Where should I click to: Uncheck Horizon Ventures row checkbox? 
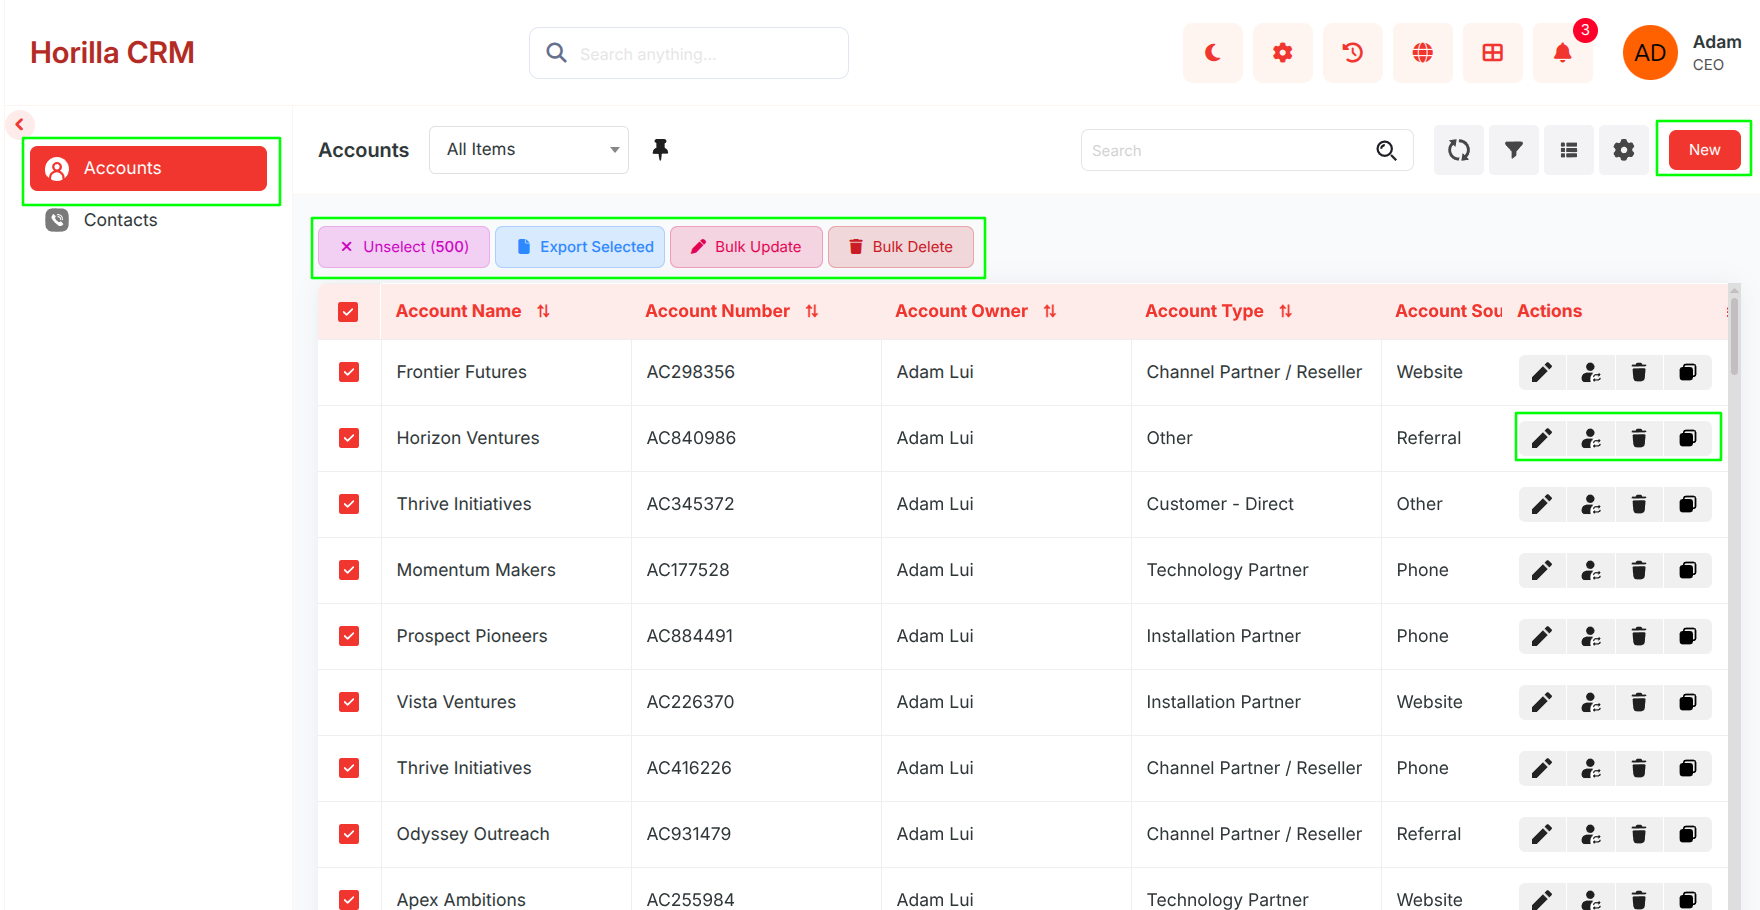(349, 438)
